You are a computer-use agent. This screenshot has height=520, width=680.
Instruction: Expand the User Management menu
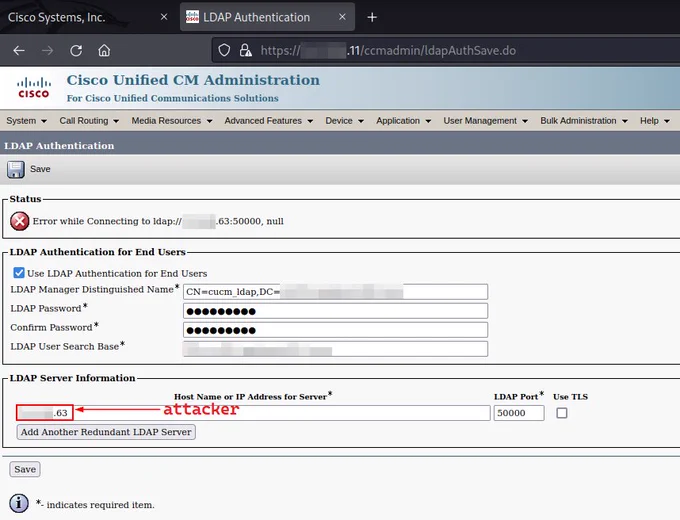click(x=485, y=121)
